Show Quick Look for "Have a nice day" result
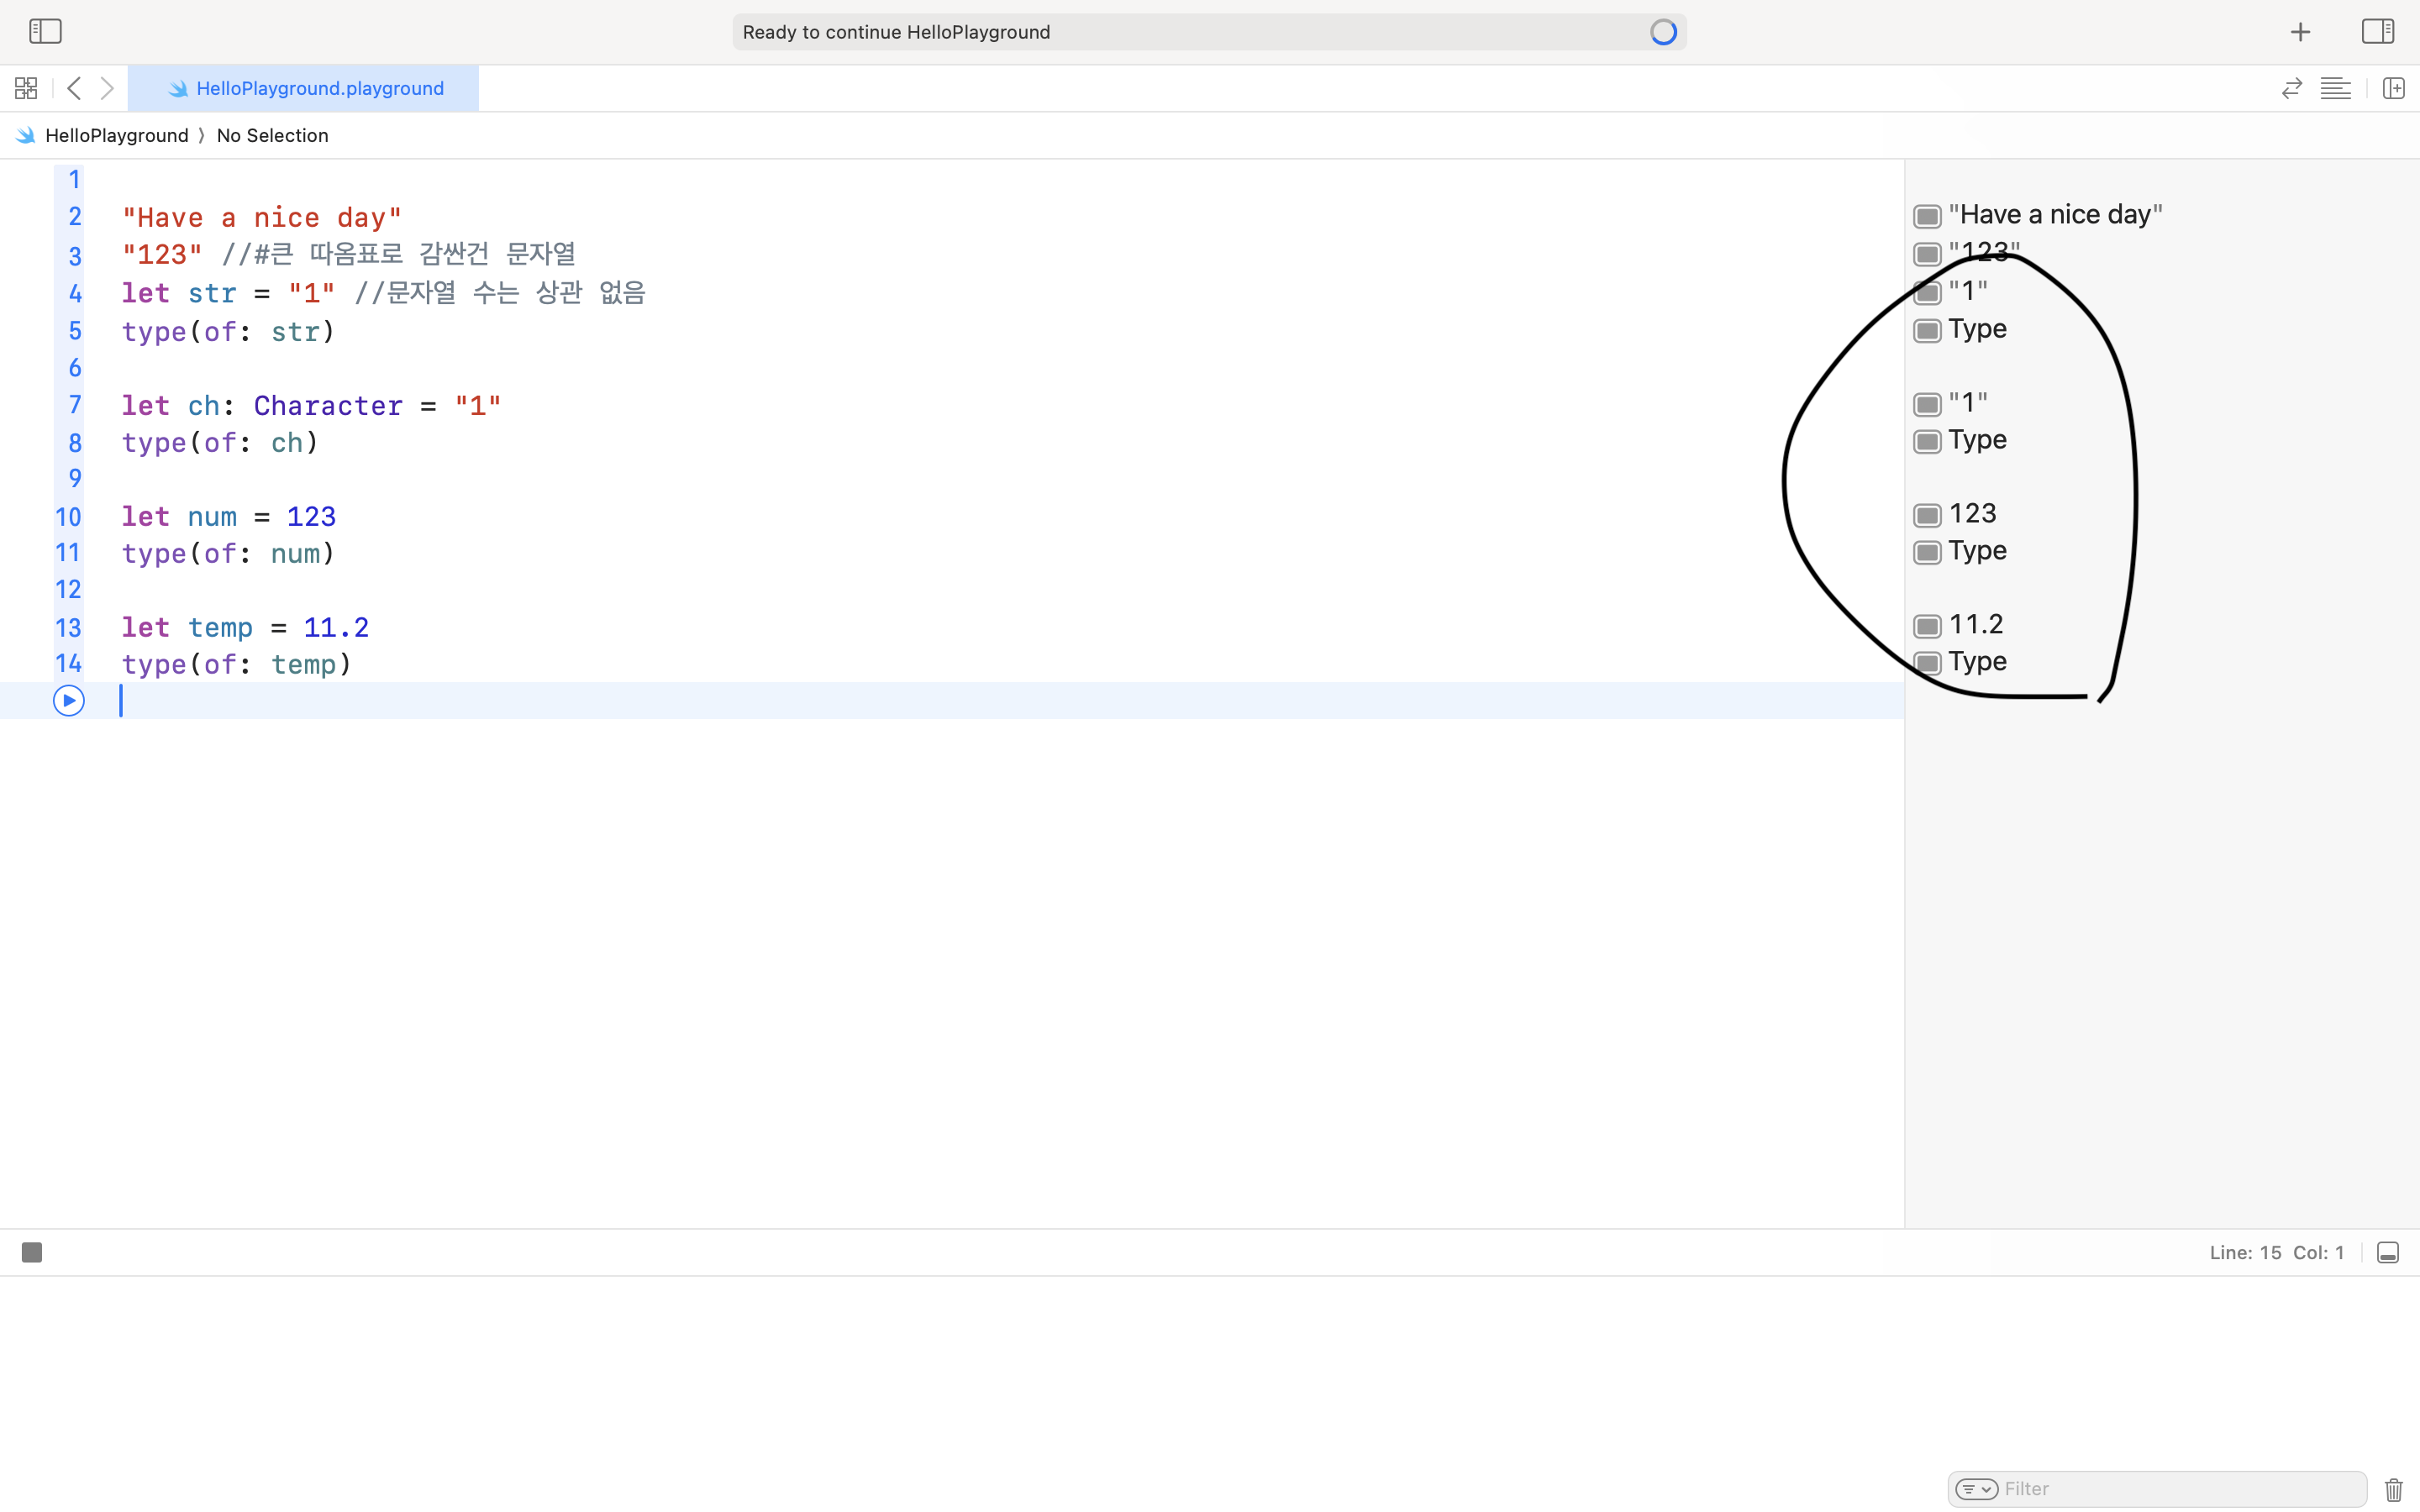 (x=1927, y=216)
